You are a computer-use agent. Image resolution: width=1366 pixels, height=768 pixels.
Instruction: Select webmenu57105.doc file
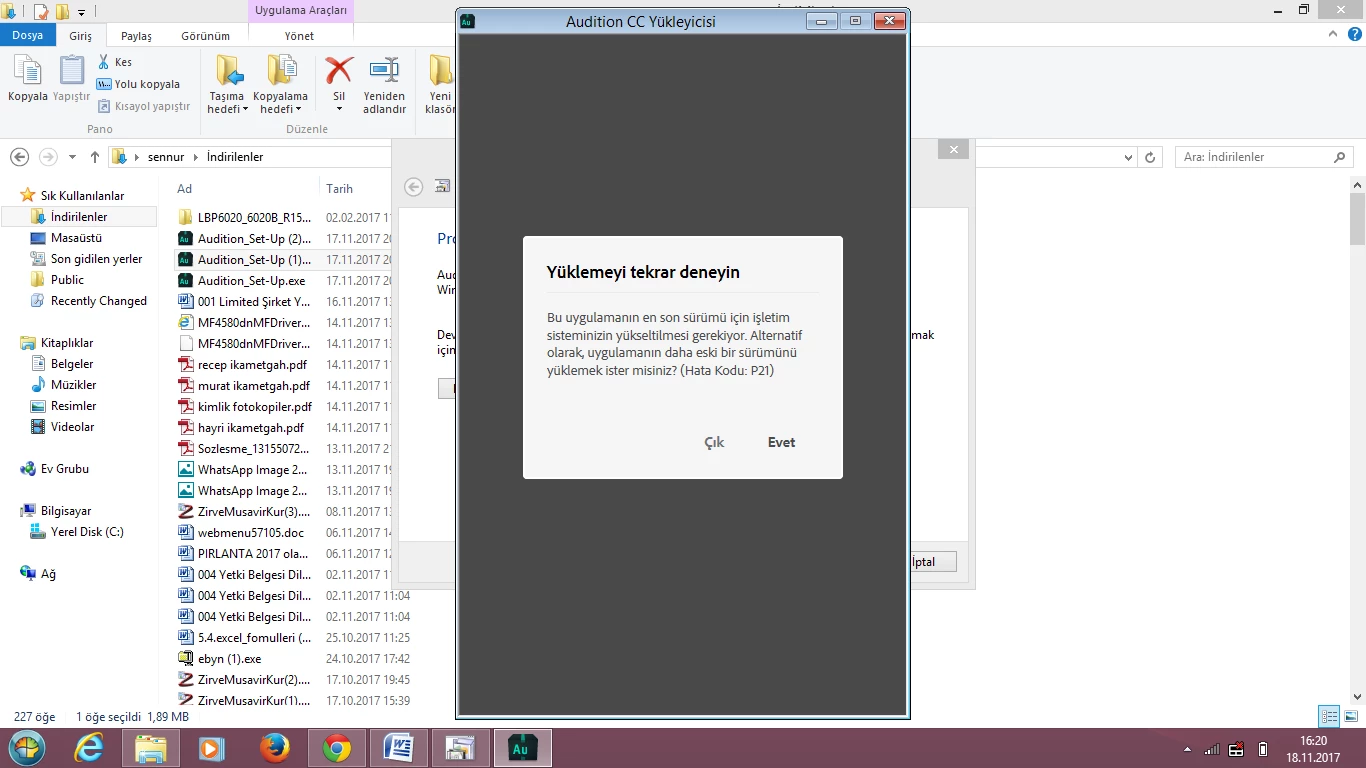coord(250,533)
